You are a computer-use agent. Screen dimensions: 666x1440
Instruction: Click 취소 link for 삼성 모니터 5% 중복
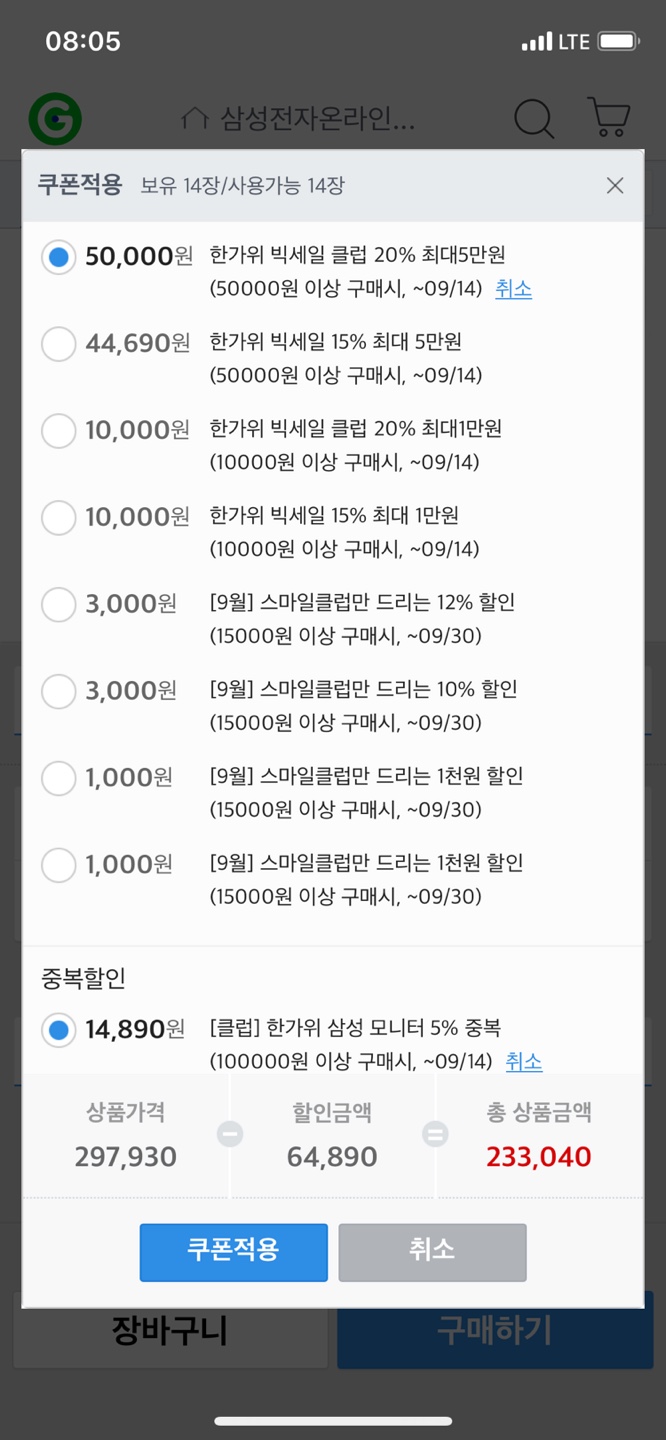[x=524, y=1061]
